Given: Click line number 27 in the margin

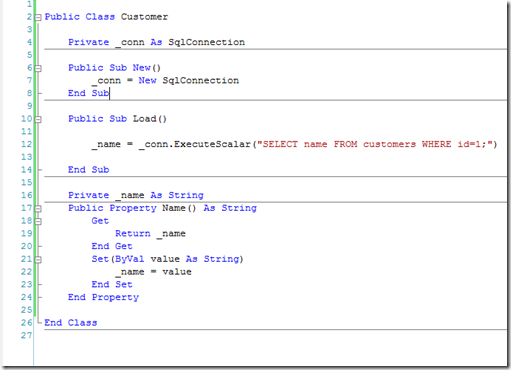Looking at the screenshot, I should tap(26, 335).
